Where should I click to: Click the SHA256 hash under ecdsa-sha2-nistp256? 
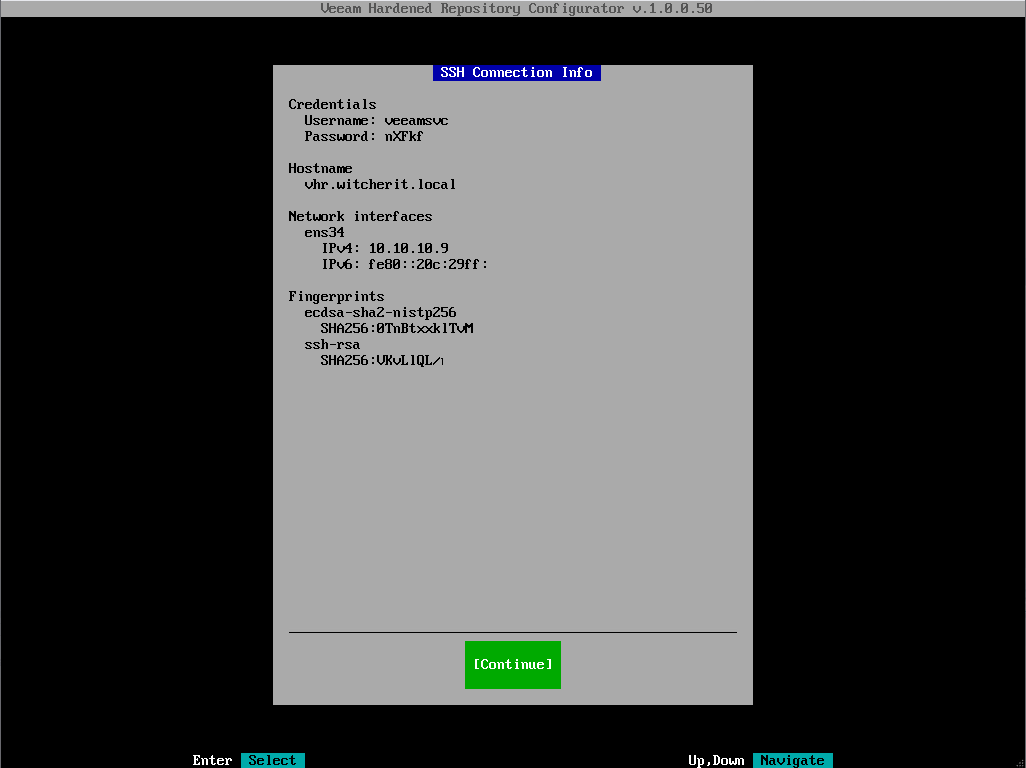tap(396, 329)
